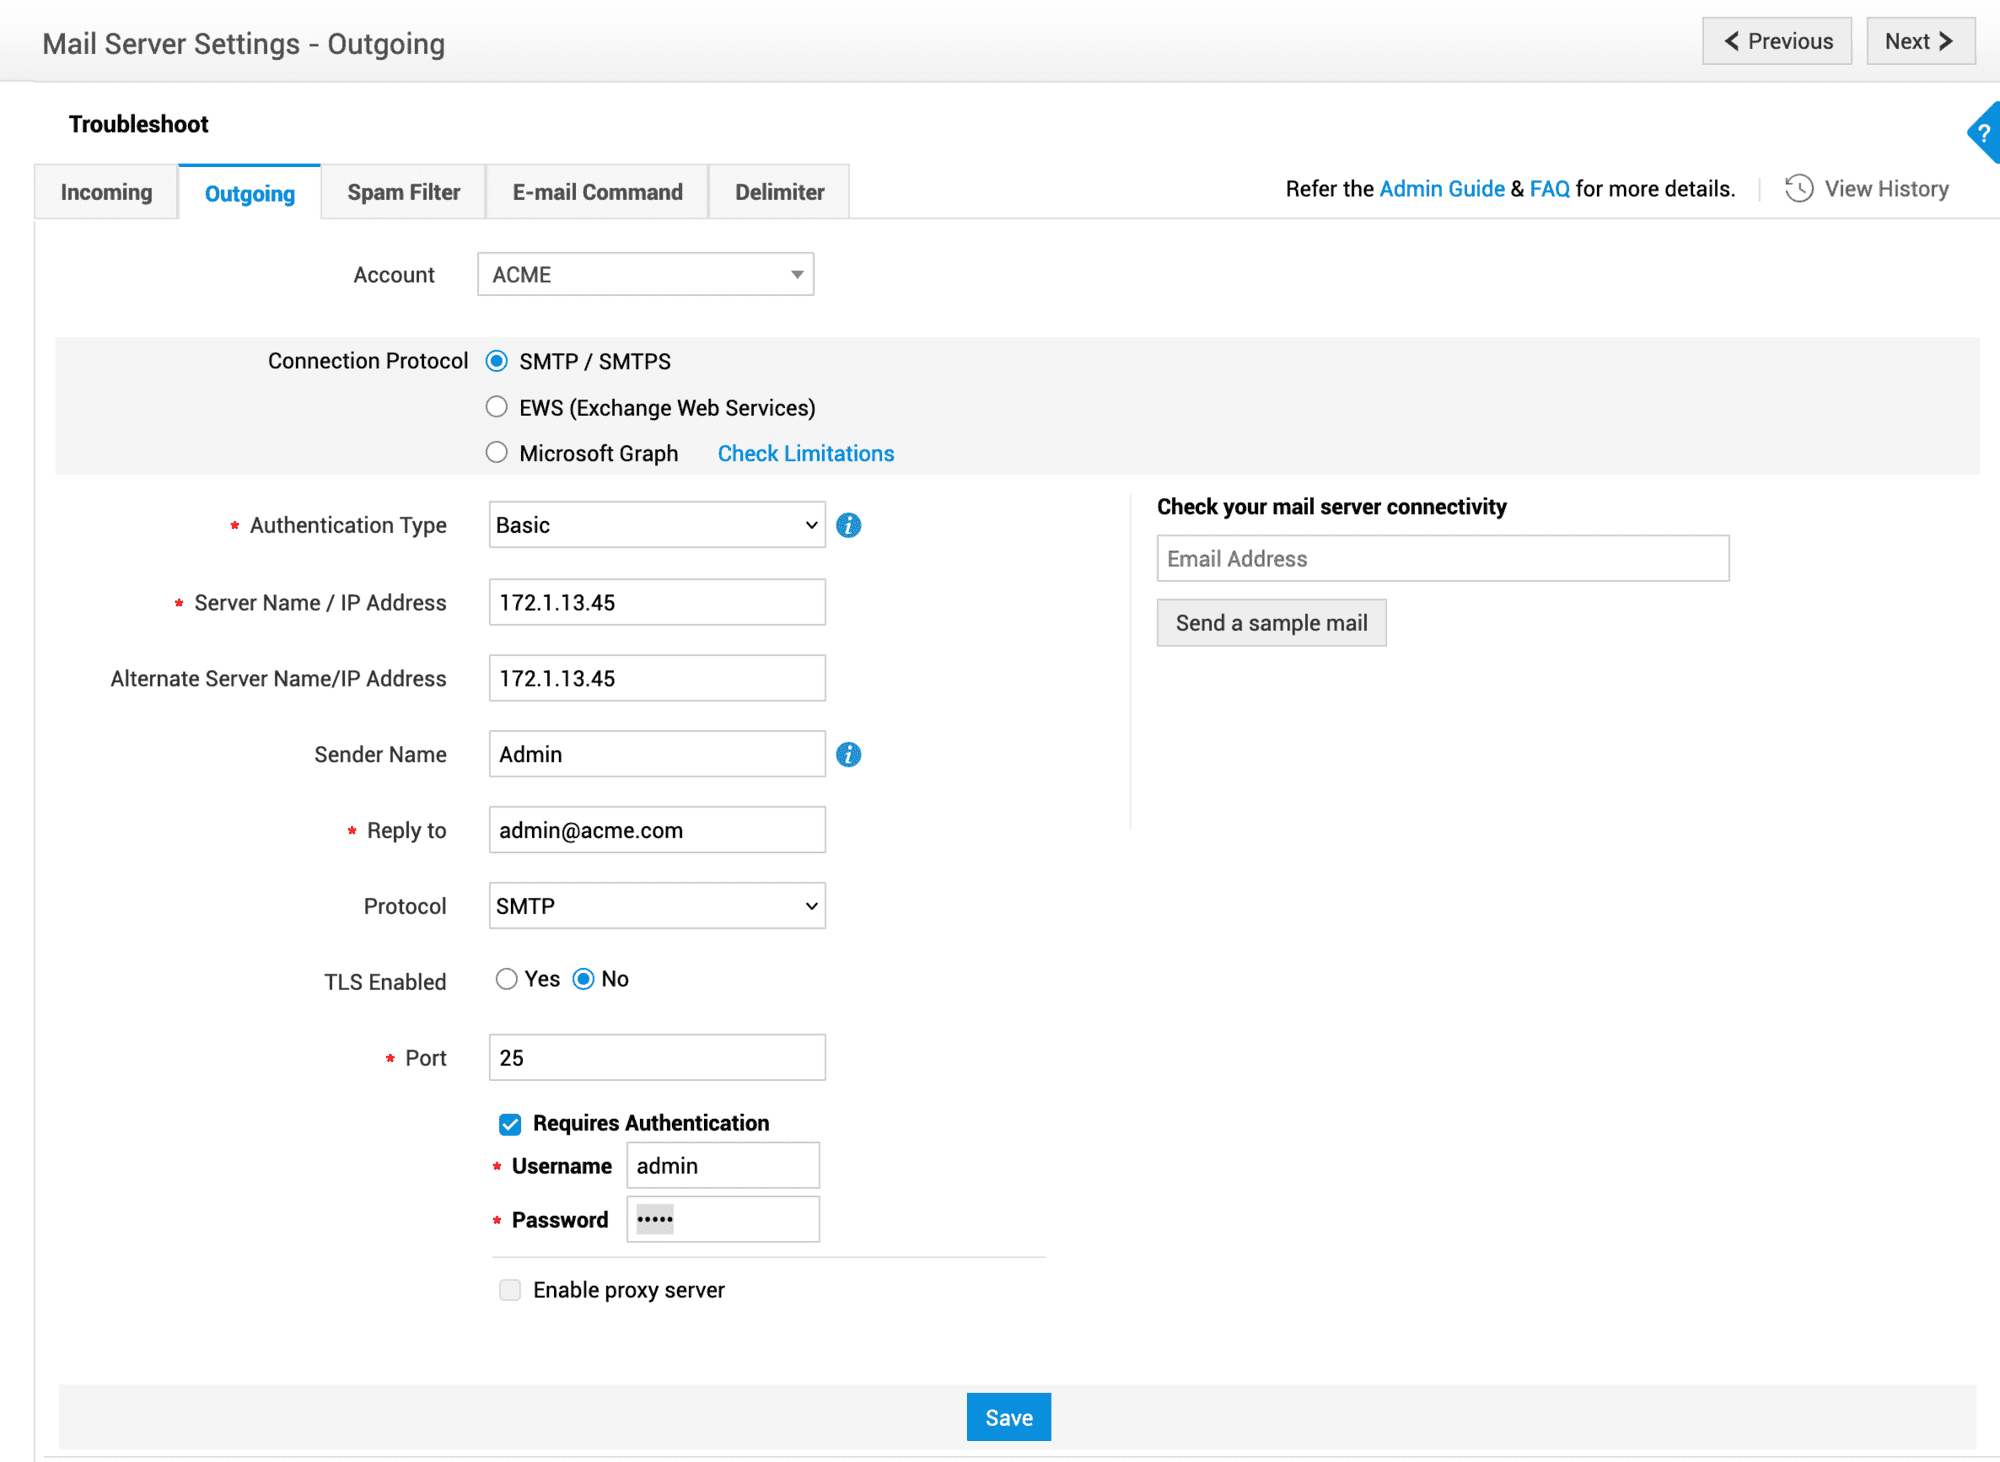This screenshot has width=2000, height=1462.
Task: Uncheck Requires Authentication checkbox
Action: tap(510, 1124)
